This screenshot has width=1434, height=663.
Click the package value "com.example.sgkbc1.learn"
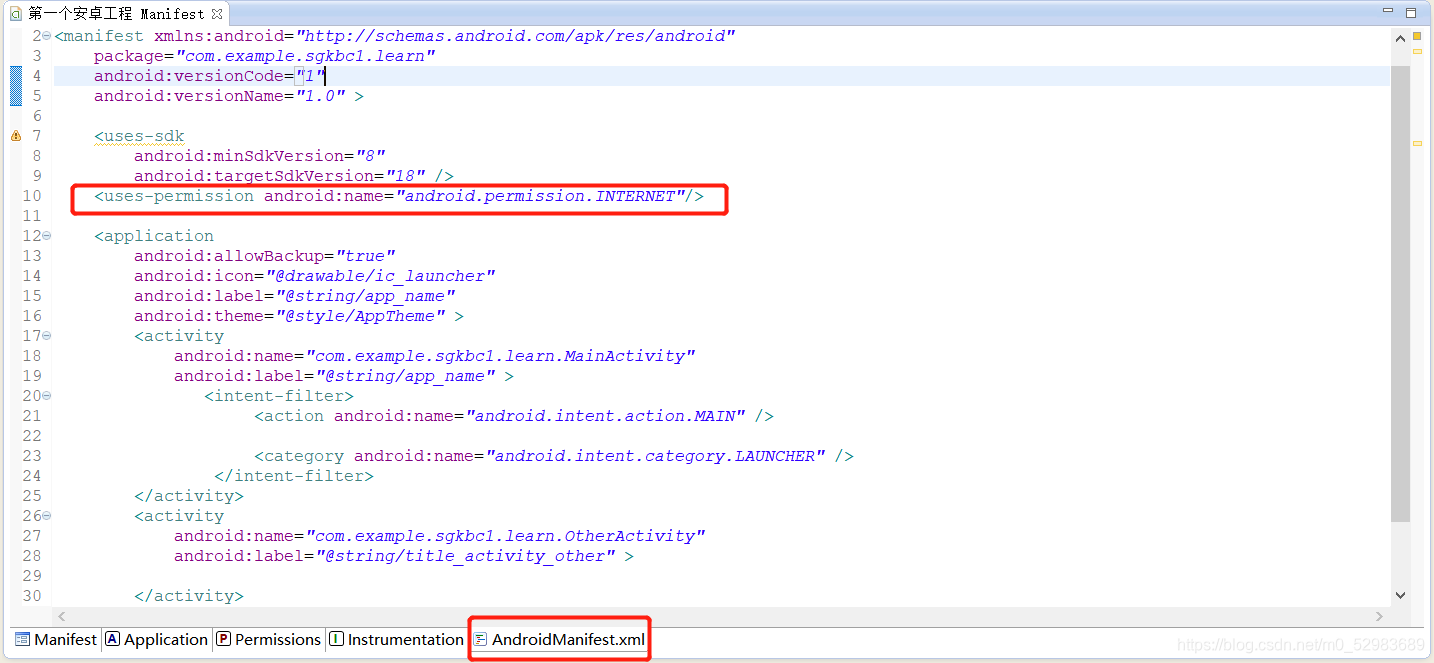(304, 56)
